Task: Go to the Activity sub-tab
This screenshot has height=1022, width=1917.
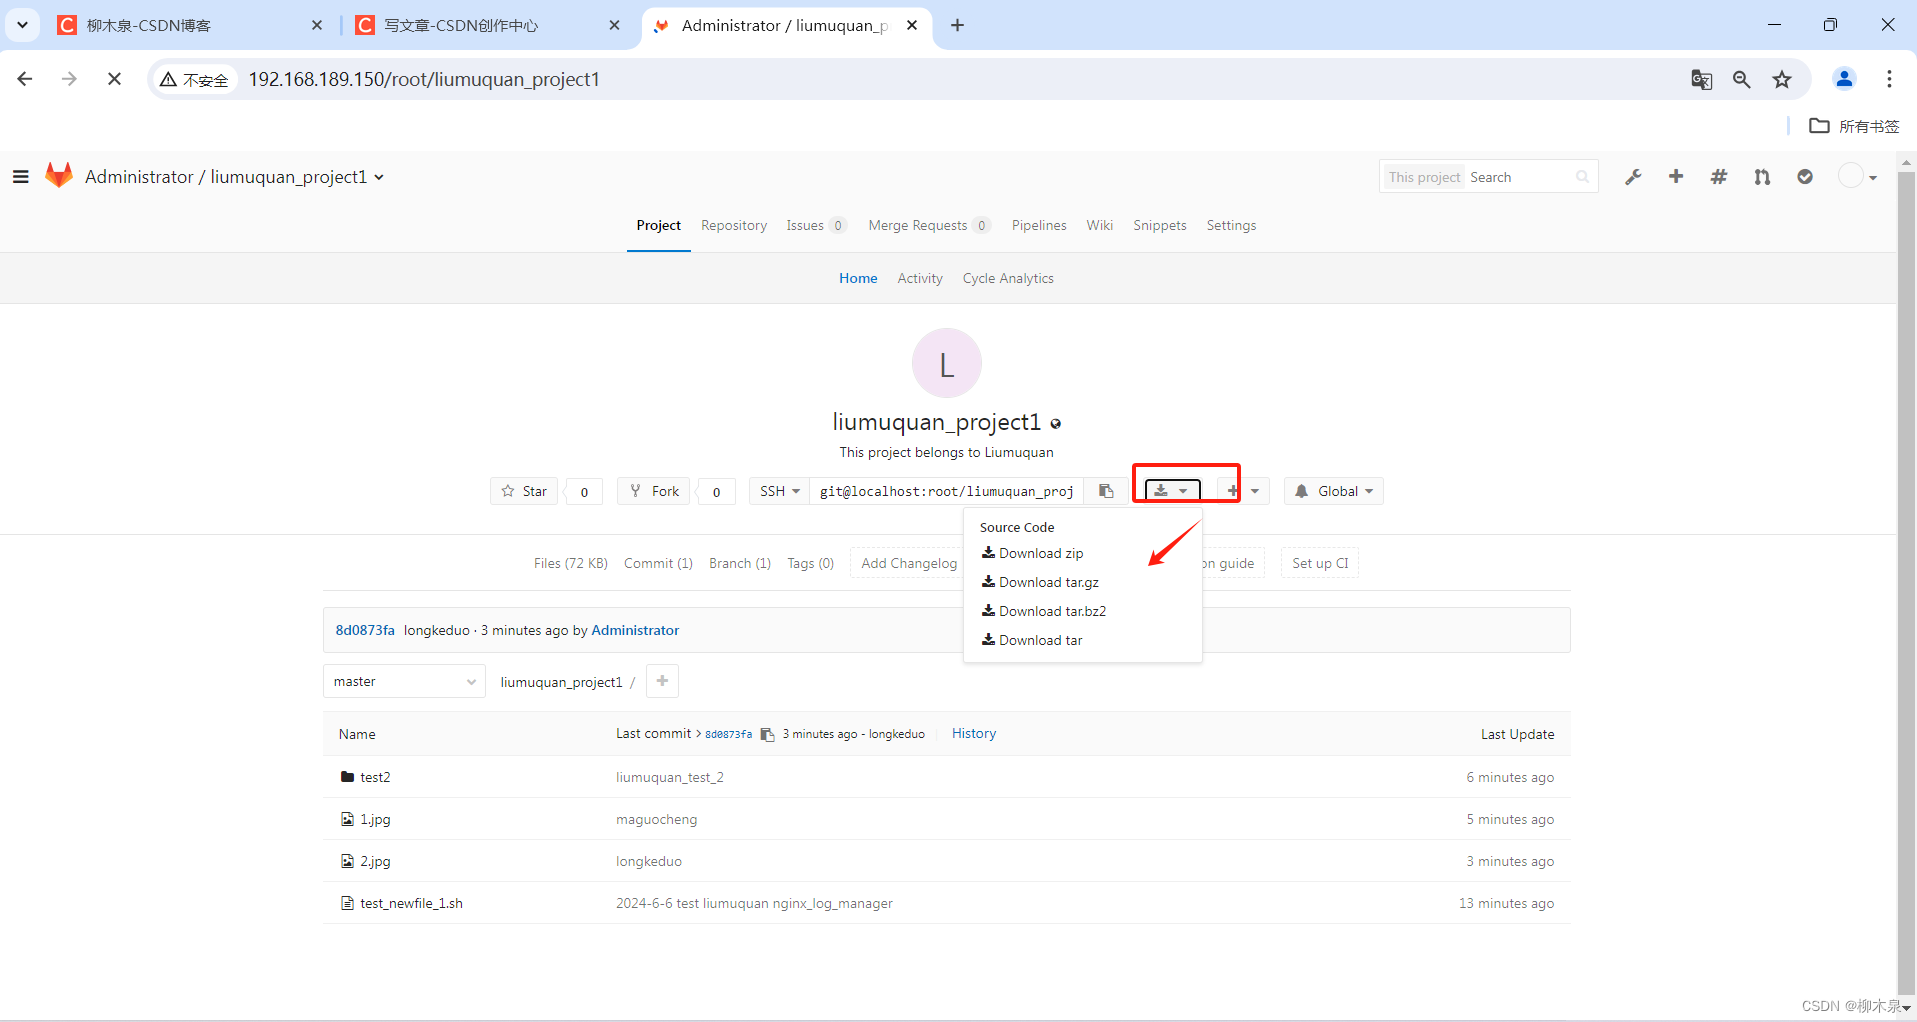Action: 920,278
